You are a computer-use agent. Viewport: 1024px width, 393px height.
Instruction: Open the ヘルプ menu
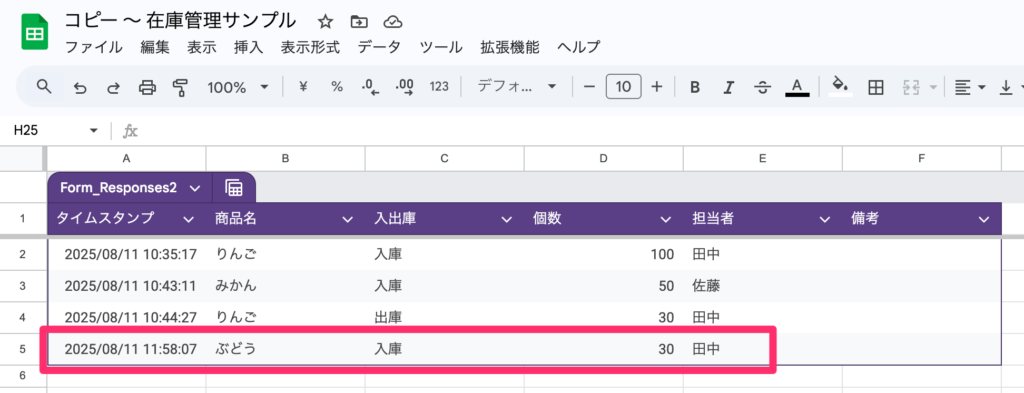coord(579,47)
